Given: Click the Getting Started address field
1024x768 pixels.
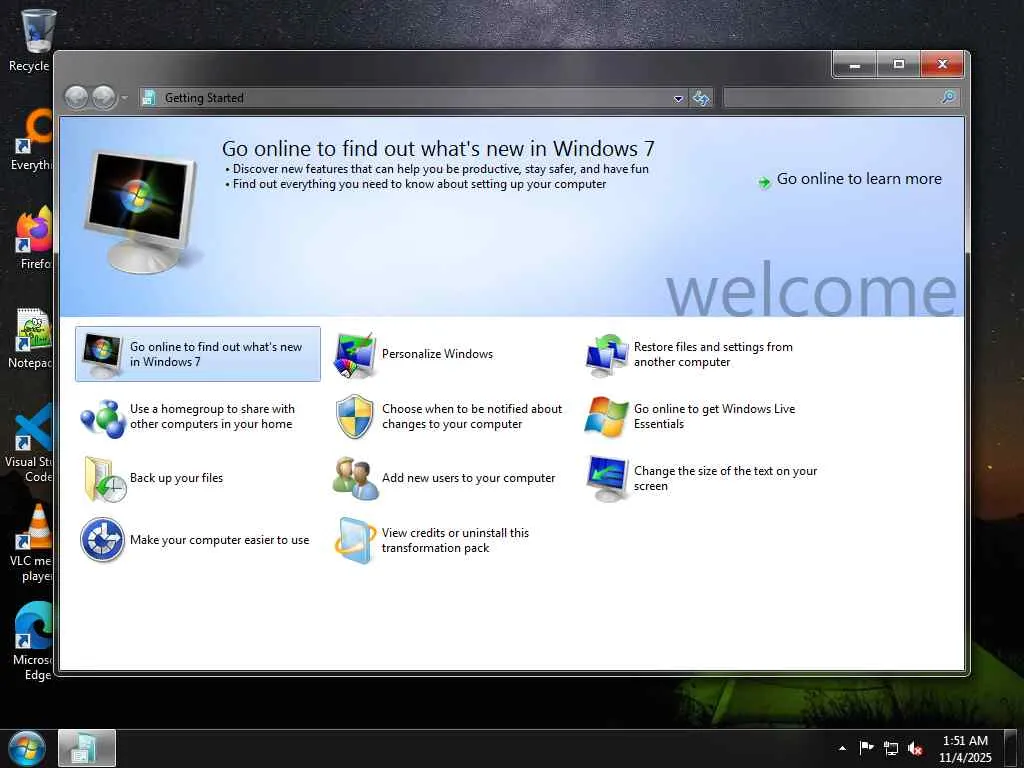Looking at the screenshot, I should 415,98.
